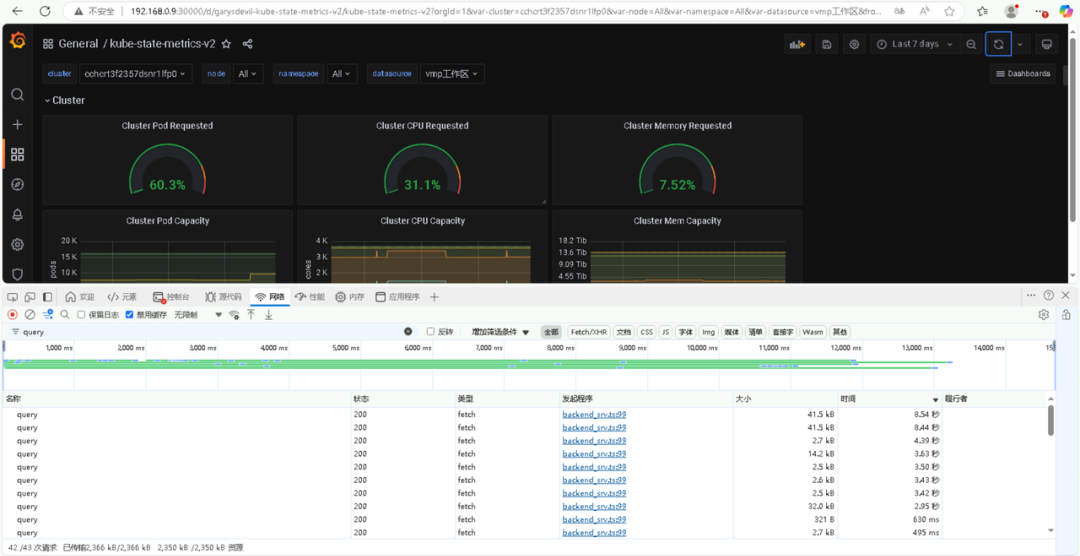Viewport: 1080px width, 556px height.
Task: Save the dashboard with disk icon
Action: (827, 44)
